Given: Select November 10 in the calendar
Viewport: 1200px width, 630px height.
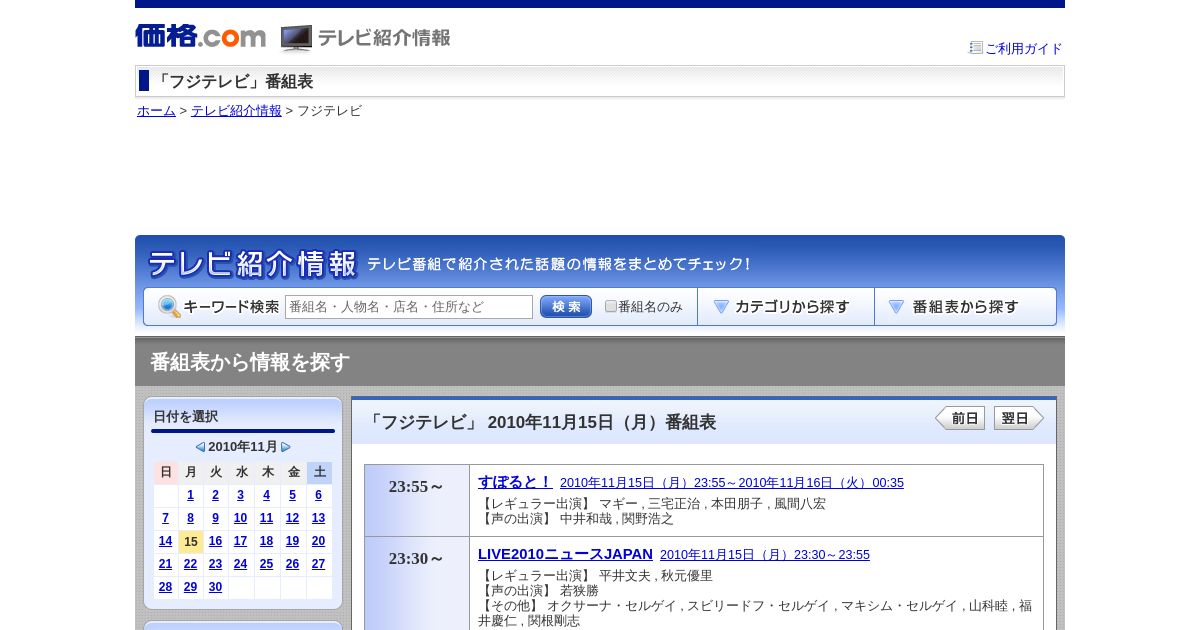Looking at the screenshot, I should click(240, 518).
